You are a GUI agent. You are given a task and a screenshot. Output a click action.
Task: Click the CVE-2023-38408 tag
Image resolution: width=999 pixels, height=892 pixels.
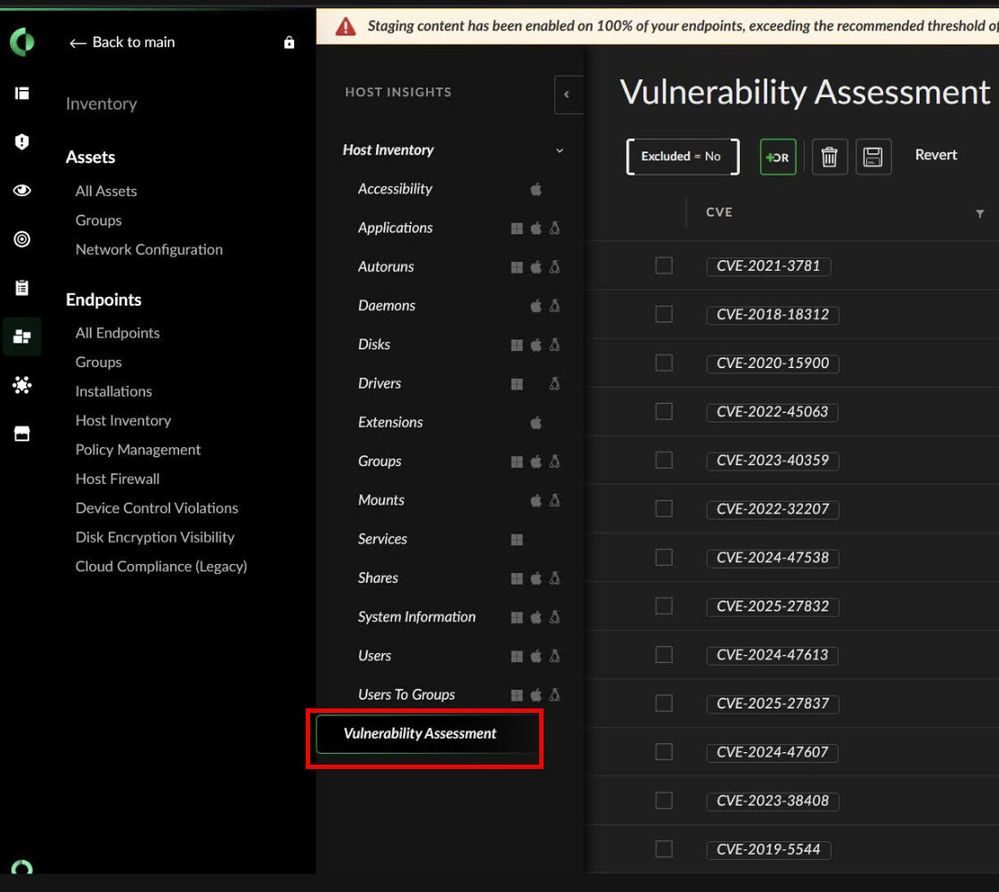[x=772, y=801]
